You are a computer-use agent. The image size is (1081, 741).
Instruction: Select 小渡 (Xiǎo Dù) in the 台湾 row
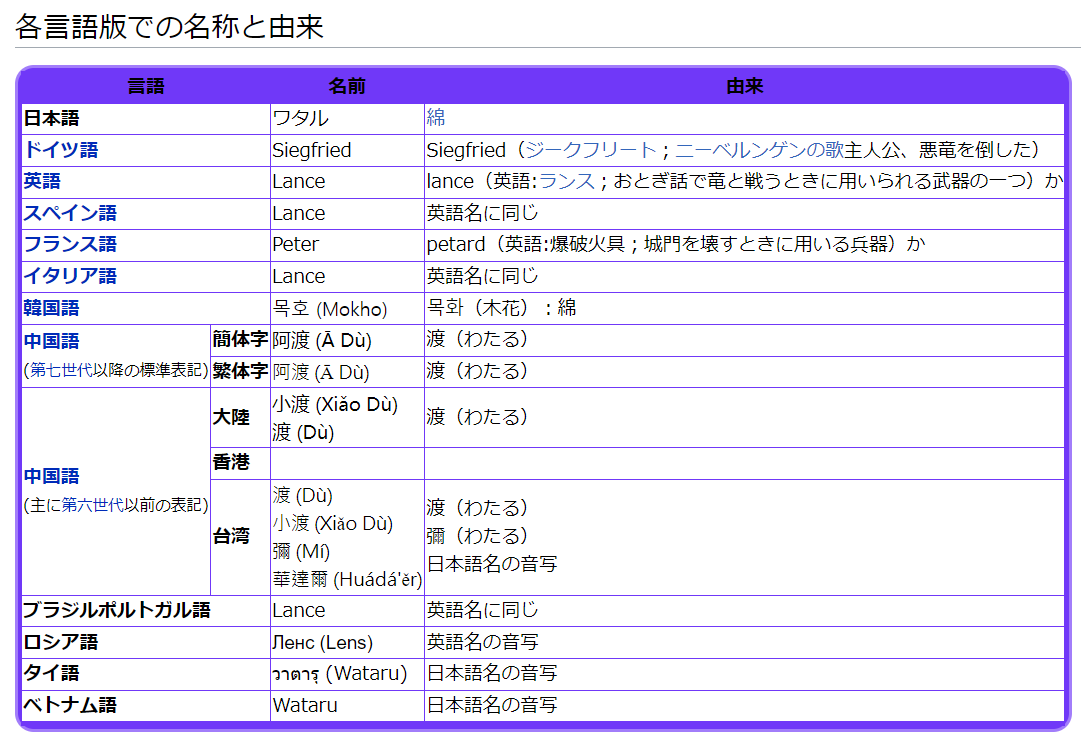pyautogui.click(x=333, y=523)
